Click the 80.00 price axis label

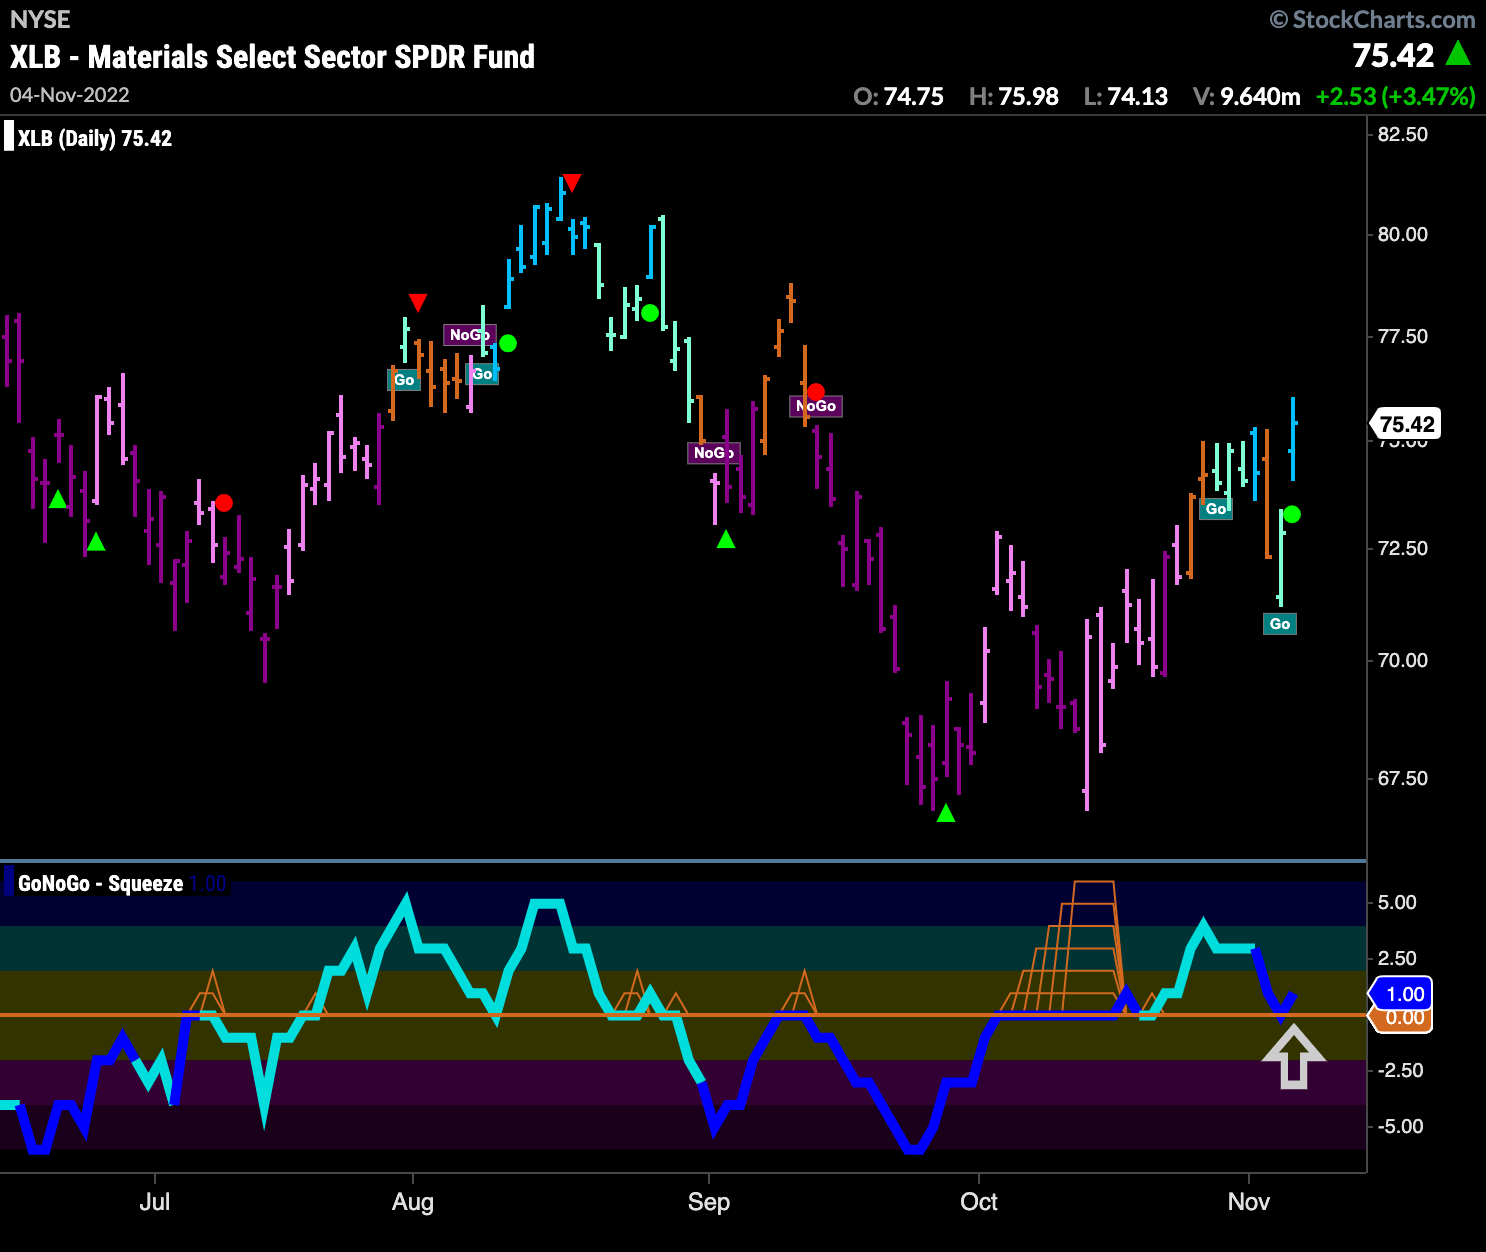coord(1402,234)
